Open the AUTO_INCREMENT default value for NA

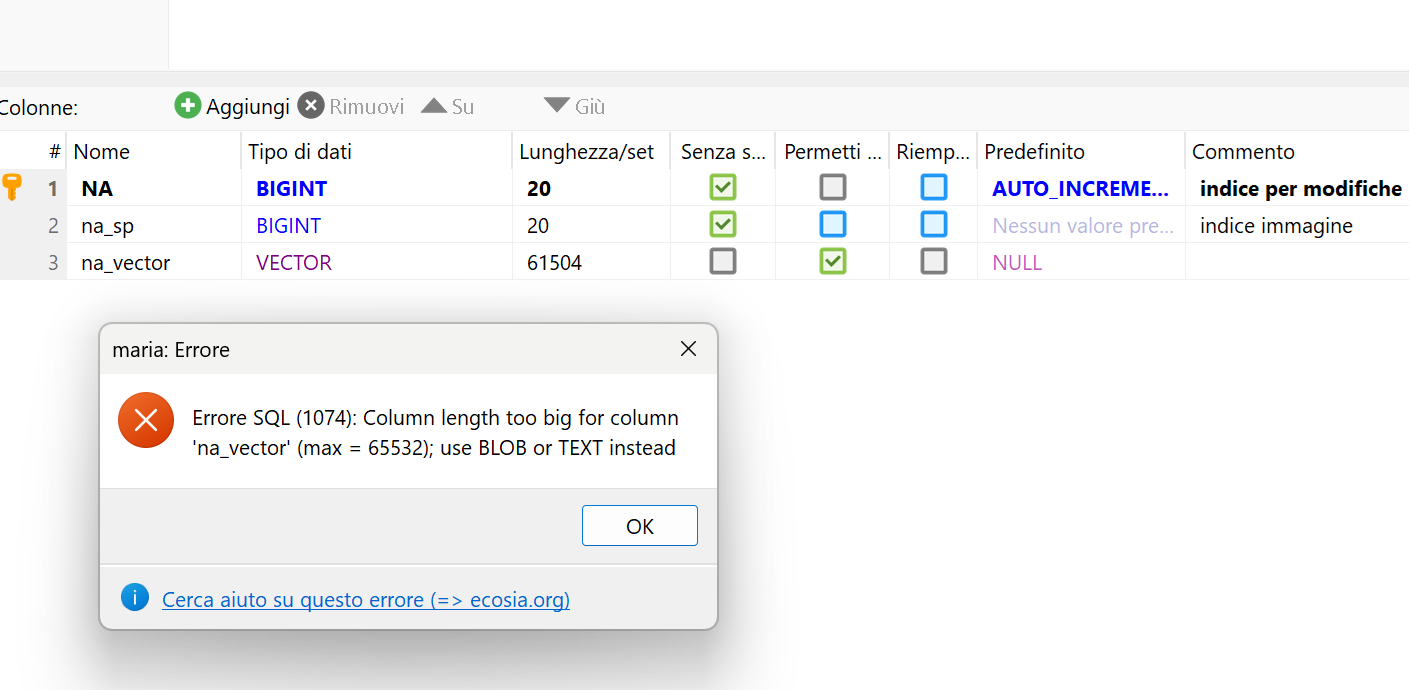click(1079, 189)
